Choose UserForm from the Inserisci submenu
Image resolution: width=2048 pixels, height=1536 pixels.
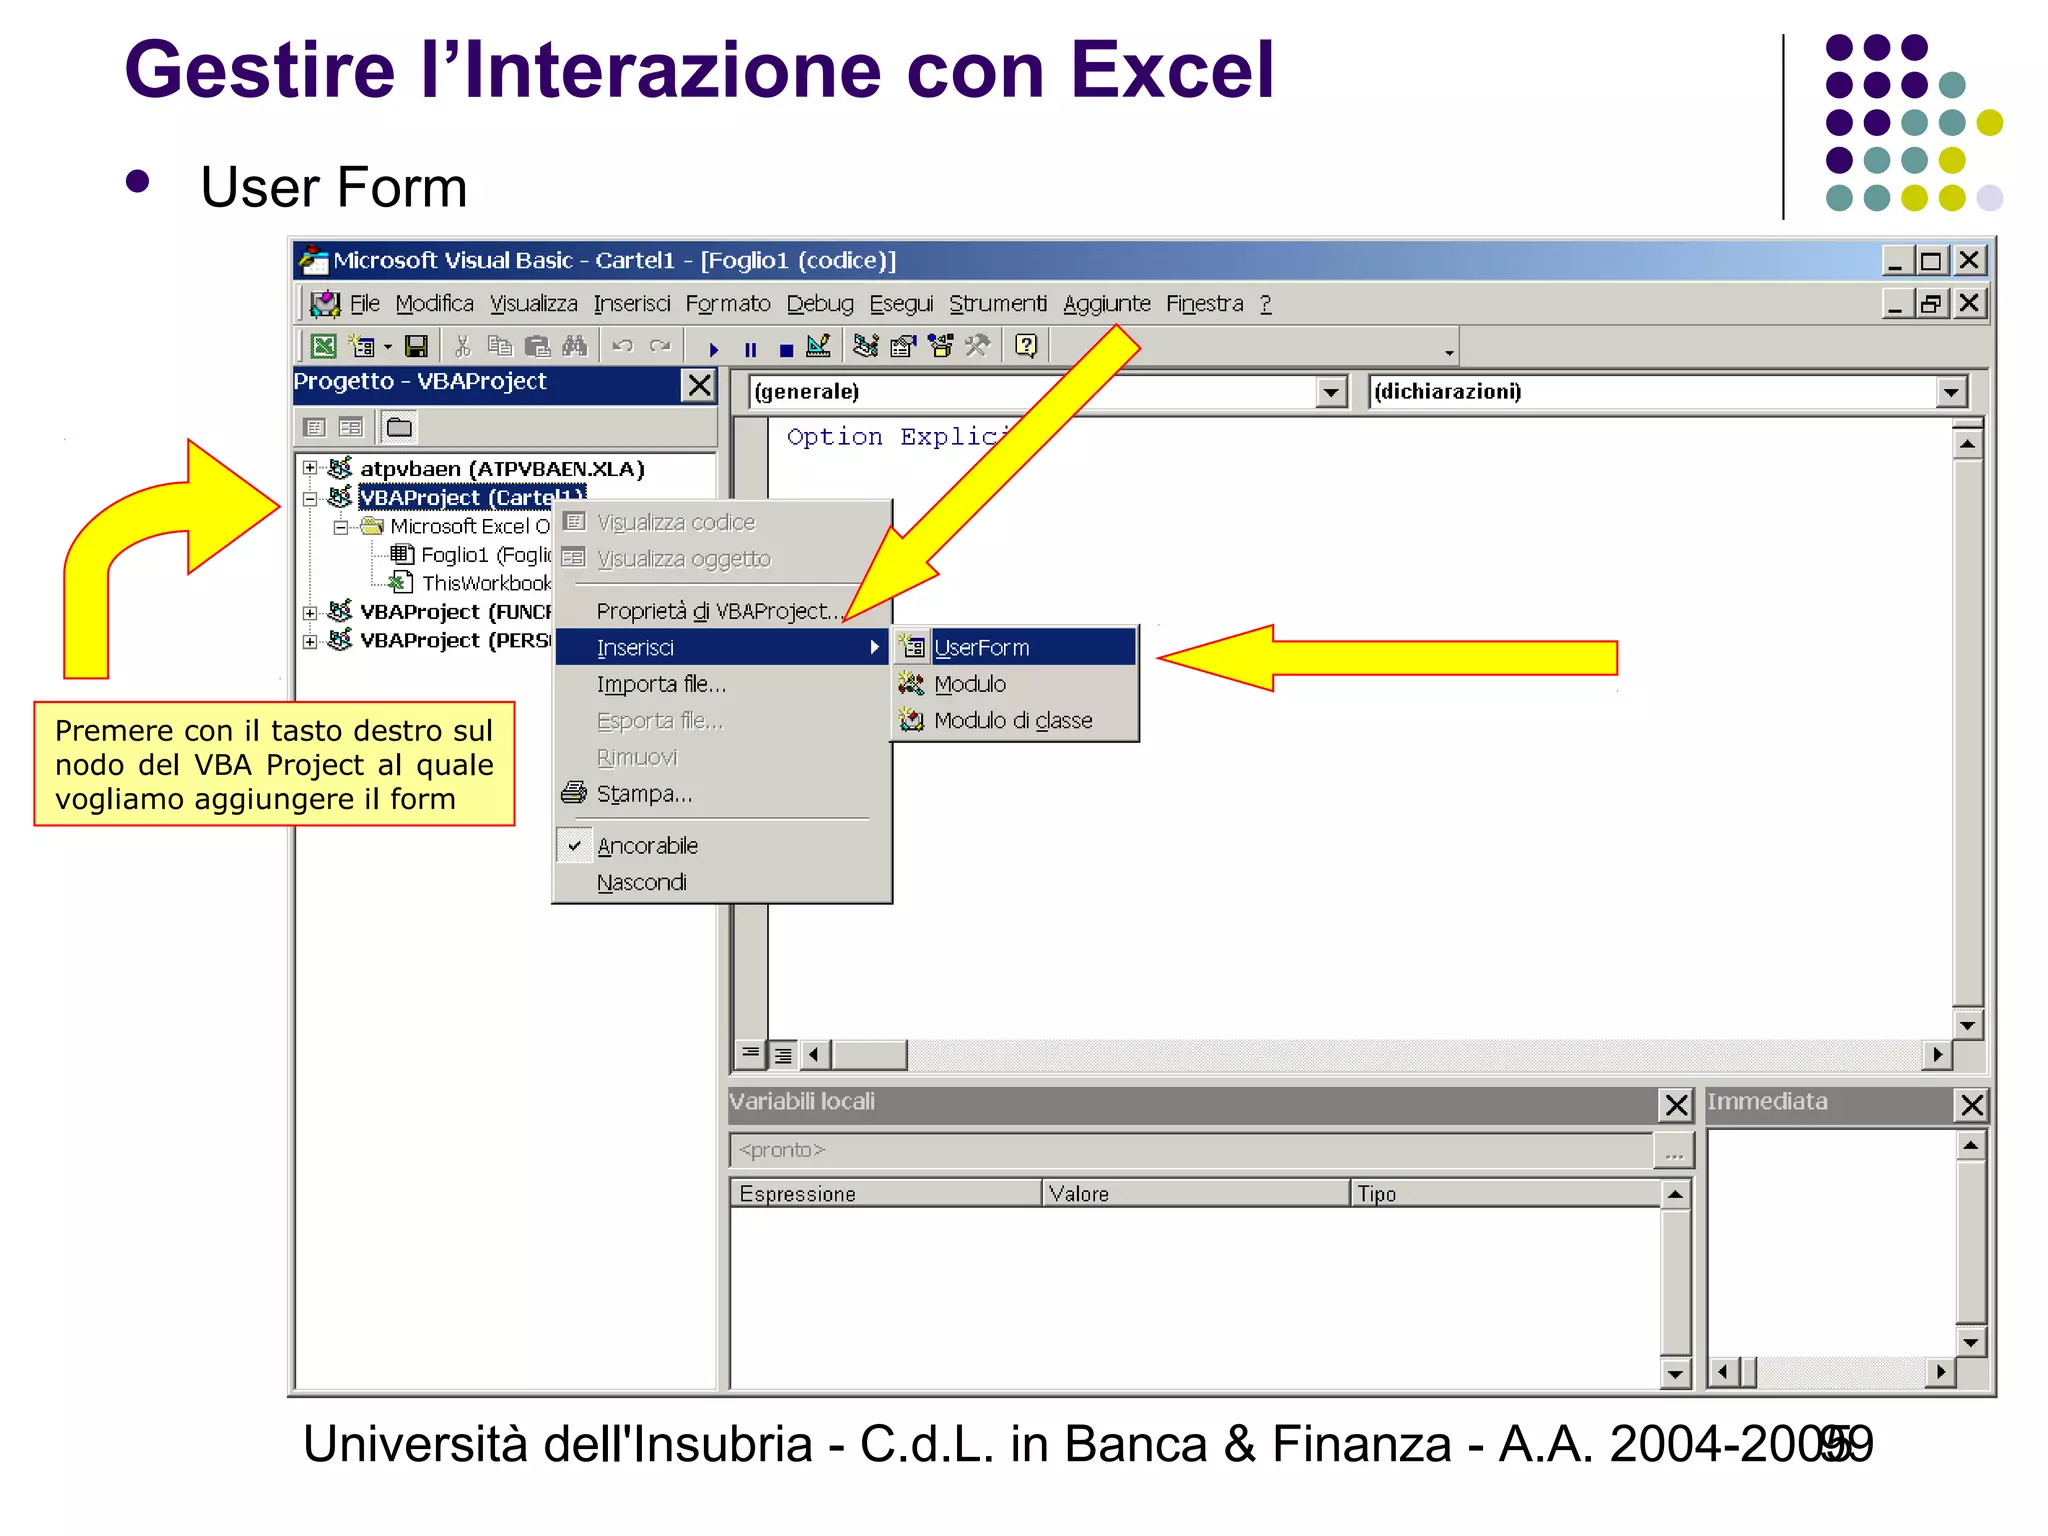[1015, 647]
